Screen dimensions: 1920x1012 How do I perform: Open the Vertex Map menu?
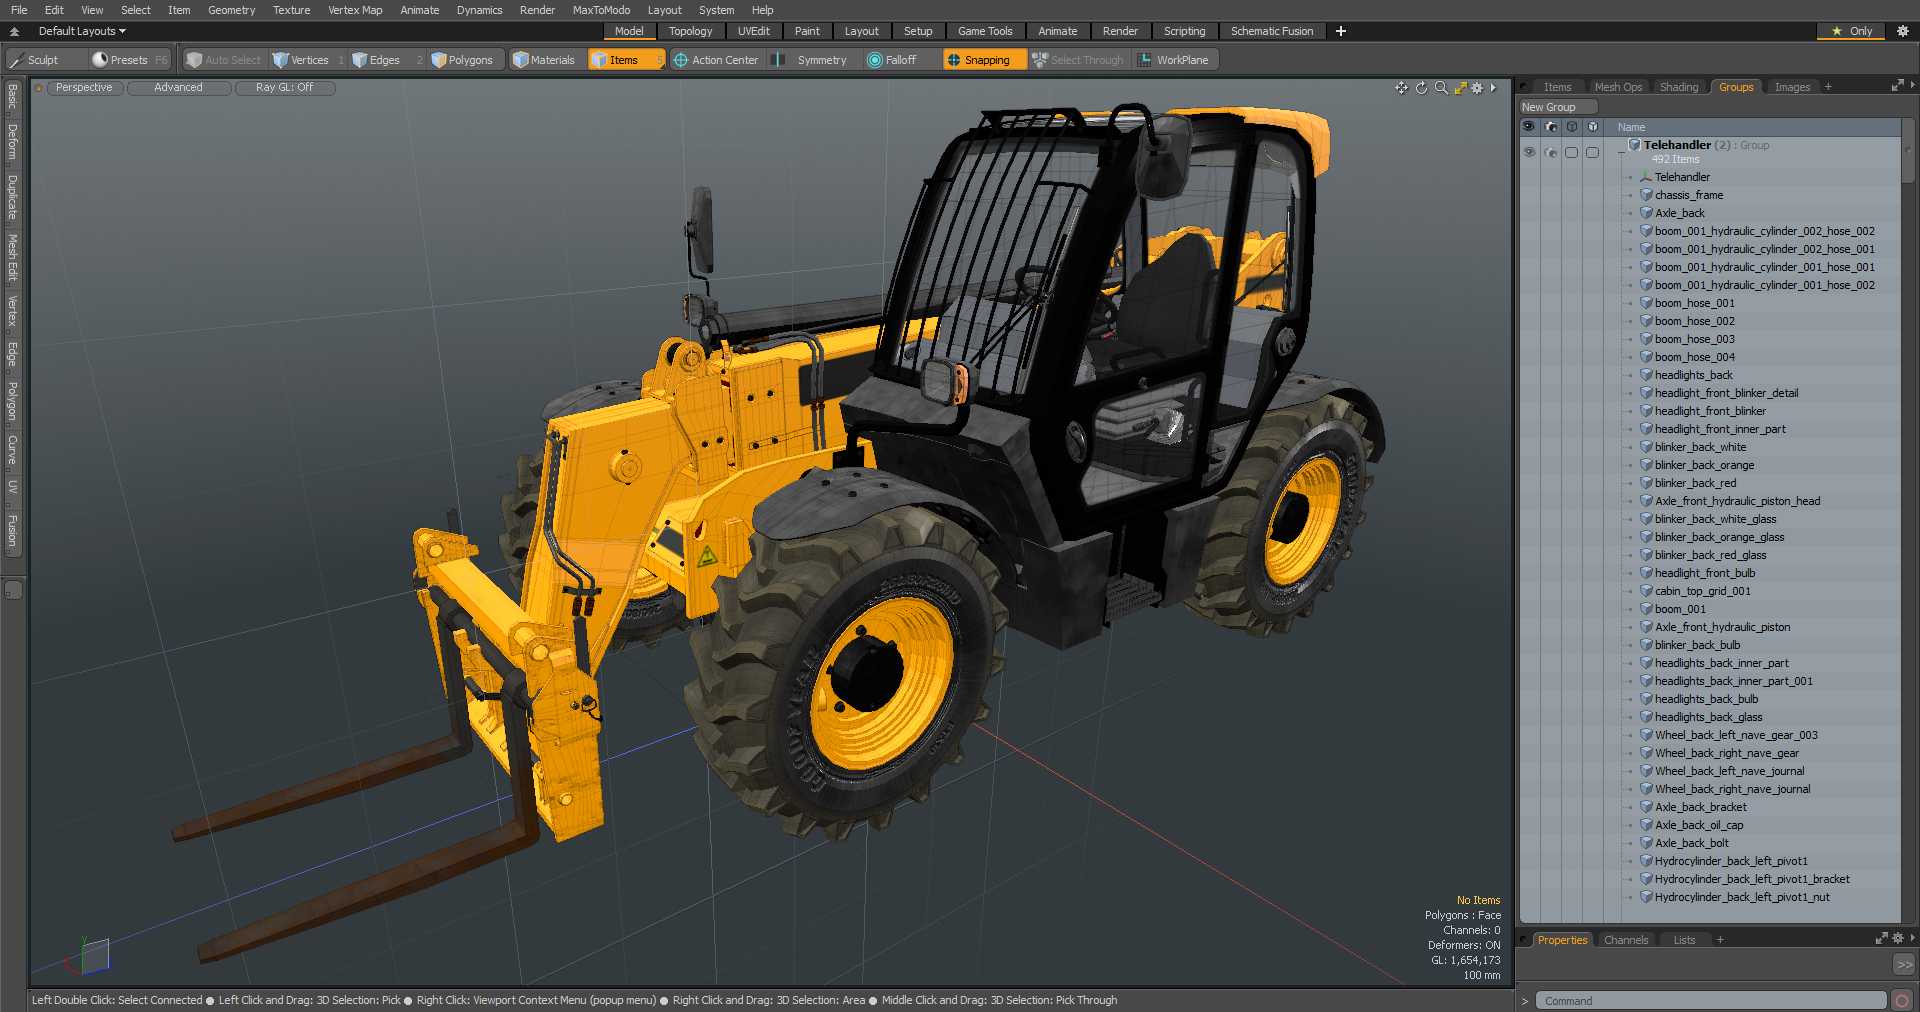[x=355, y=10]
